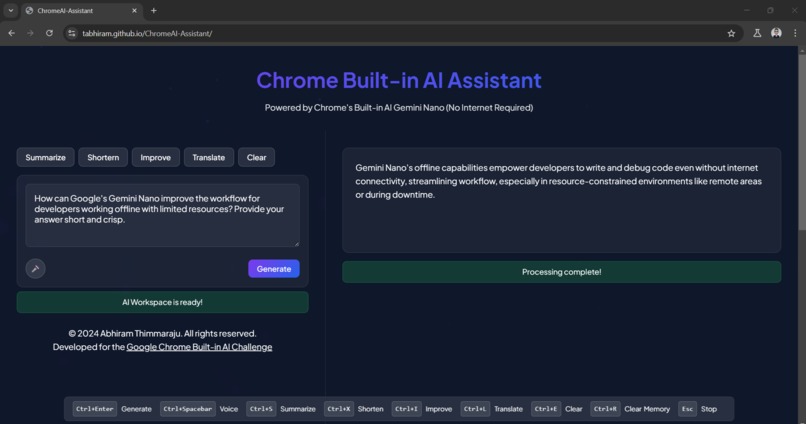Open the profile avatar menu
This screenshot has width=806, height=424.
[776, 33]
